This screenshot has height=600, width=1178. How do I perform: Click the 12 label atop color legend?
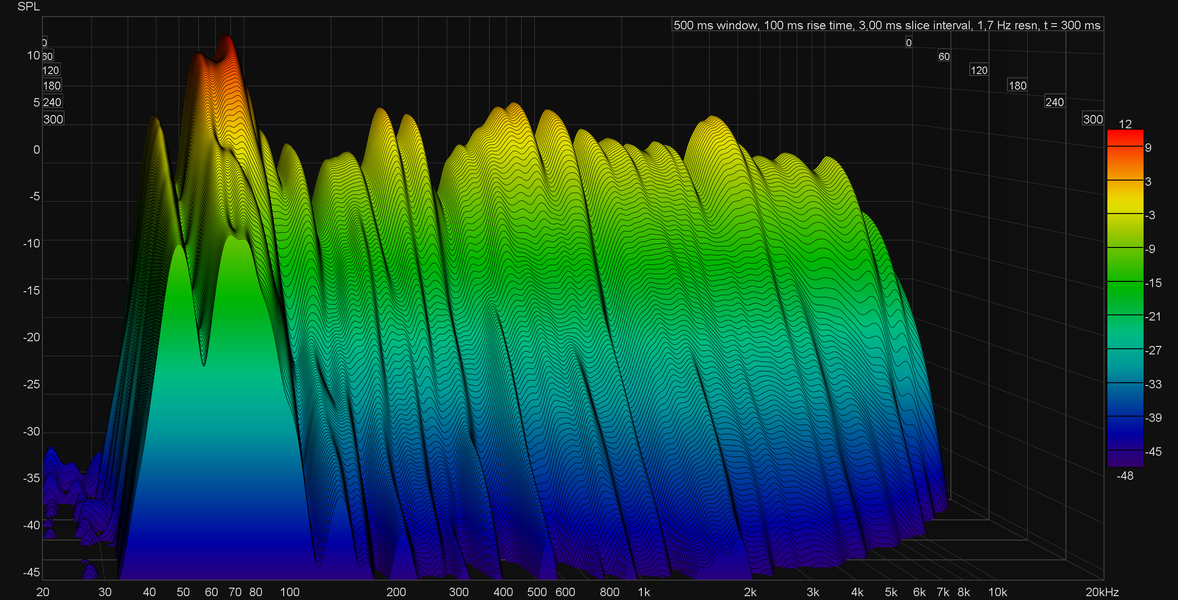pos(1125,123)
